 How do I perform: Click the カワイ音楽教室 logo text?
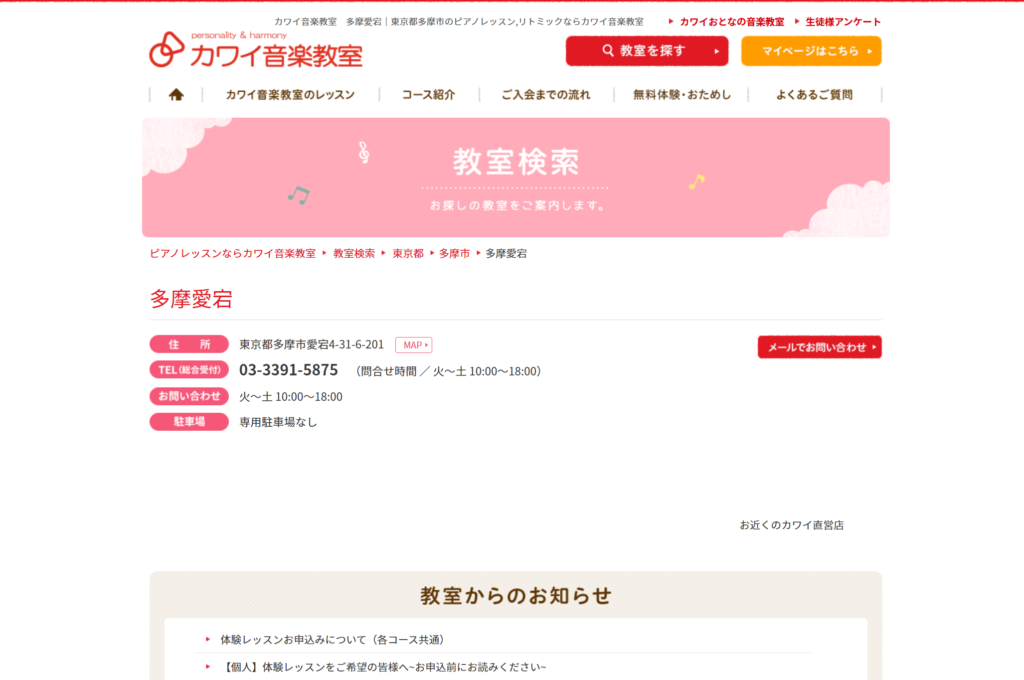[x=276, y=56]
